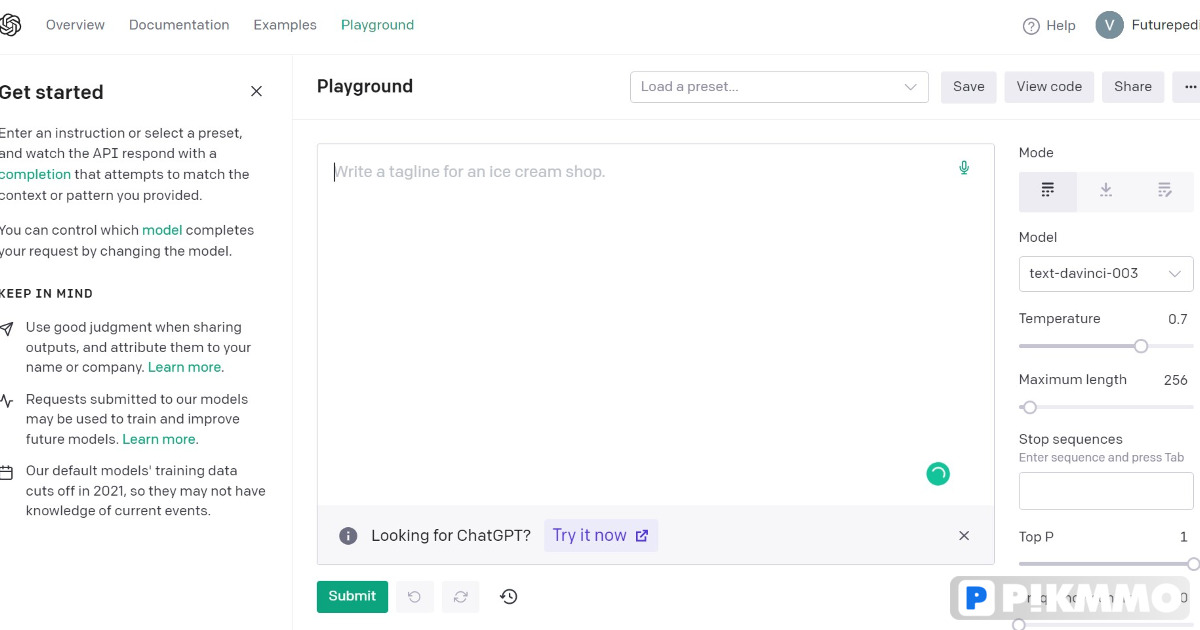Open the text-davinci-003 model dropdown
1200x630 pixels.
(1106, 273)
